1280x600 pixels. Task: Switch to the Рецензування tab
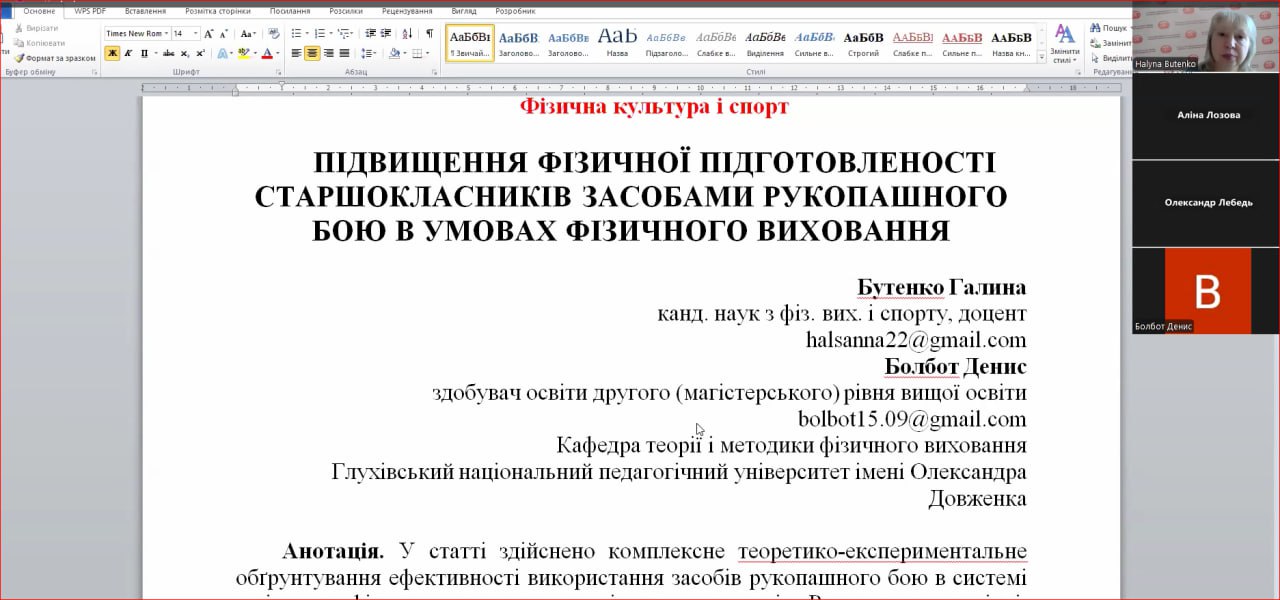407,11
